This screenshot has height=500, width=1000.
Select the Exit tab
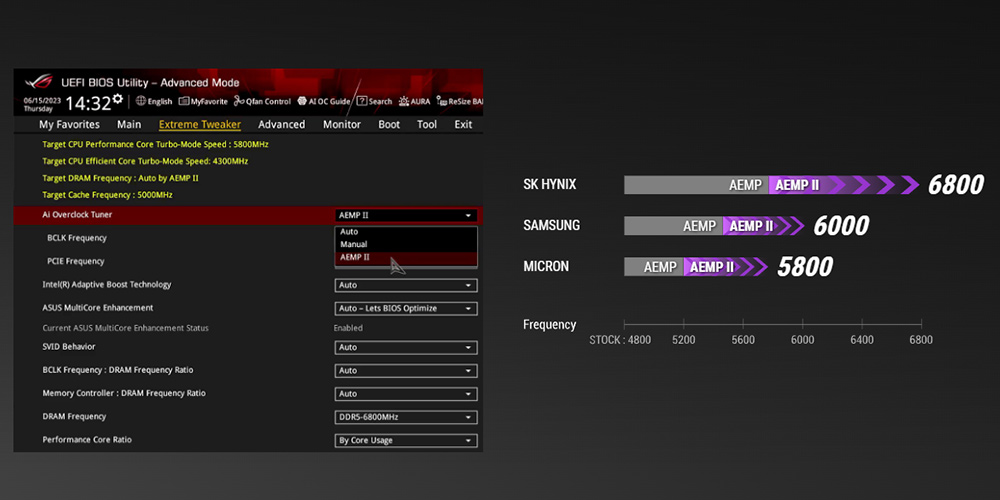464,124
